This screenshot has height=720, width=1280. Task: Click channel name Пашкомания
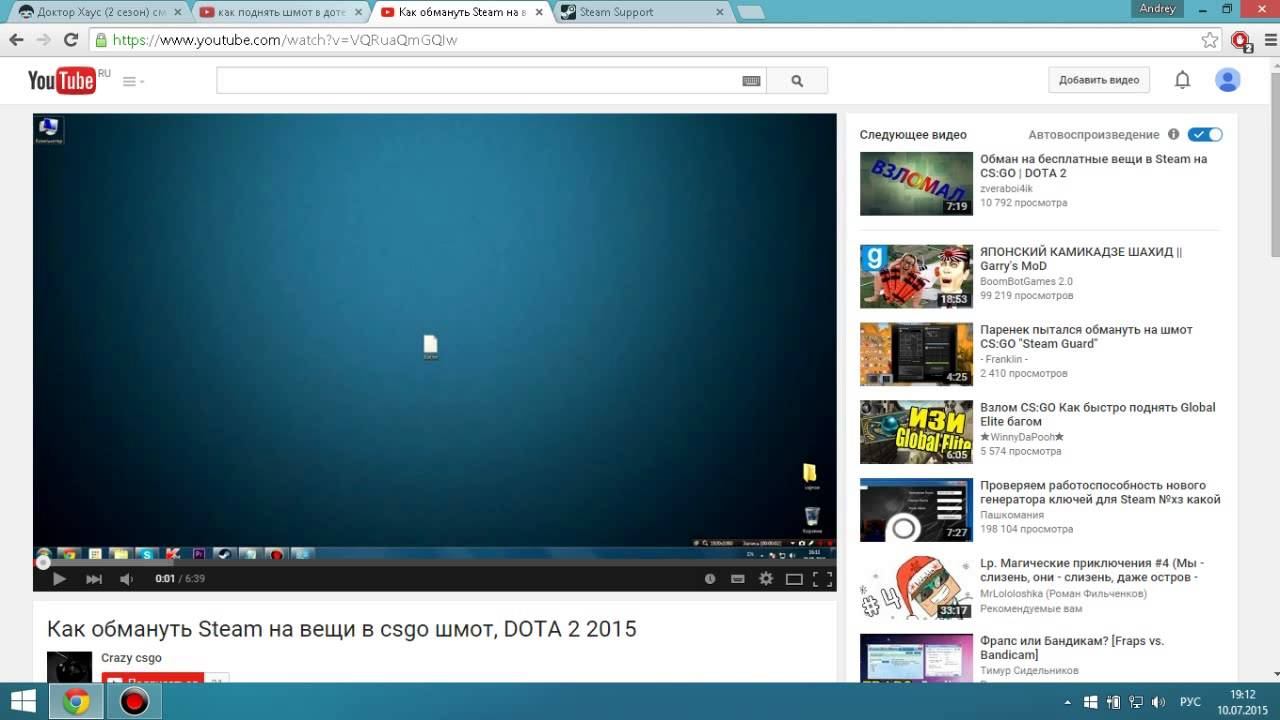pos(1012,515)
